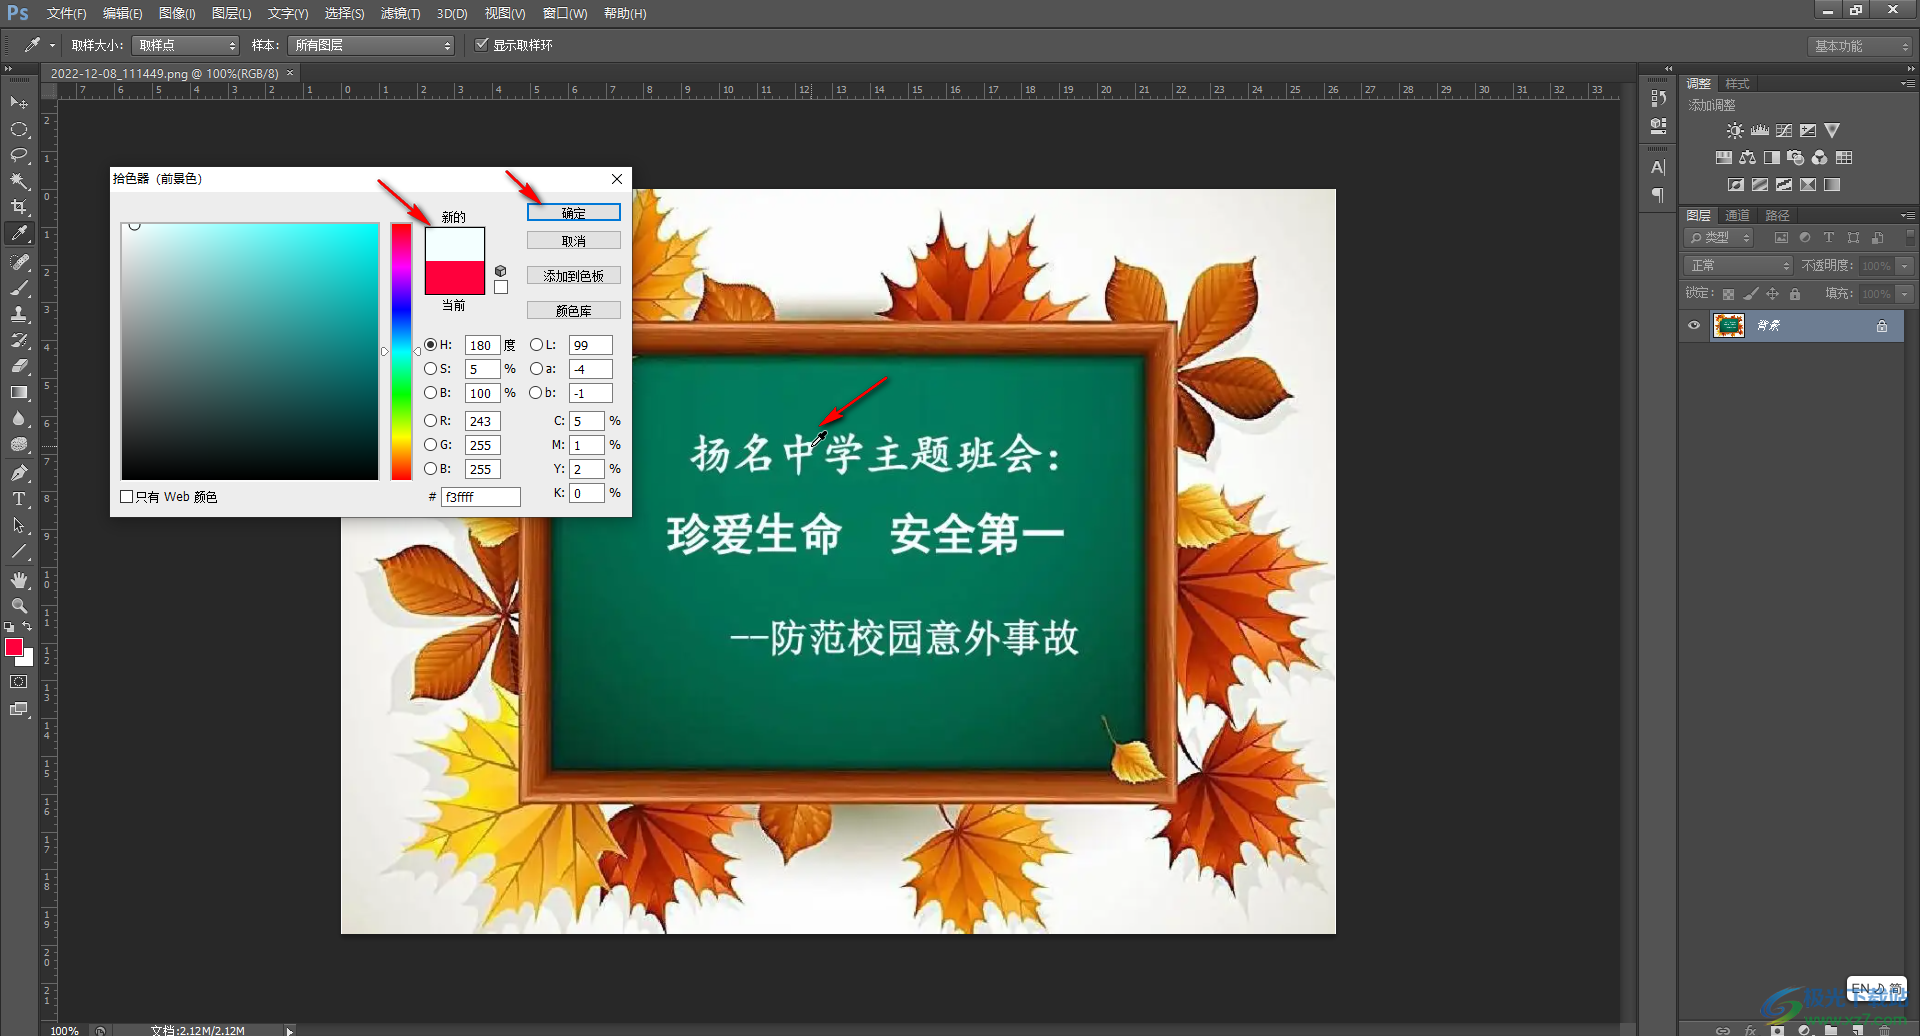This screenshot has height=1036, width=1920.
Task: Open the 滤镜(T) menu
Action: (x=400, y=14)
